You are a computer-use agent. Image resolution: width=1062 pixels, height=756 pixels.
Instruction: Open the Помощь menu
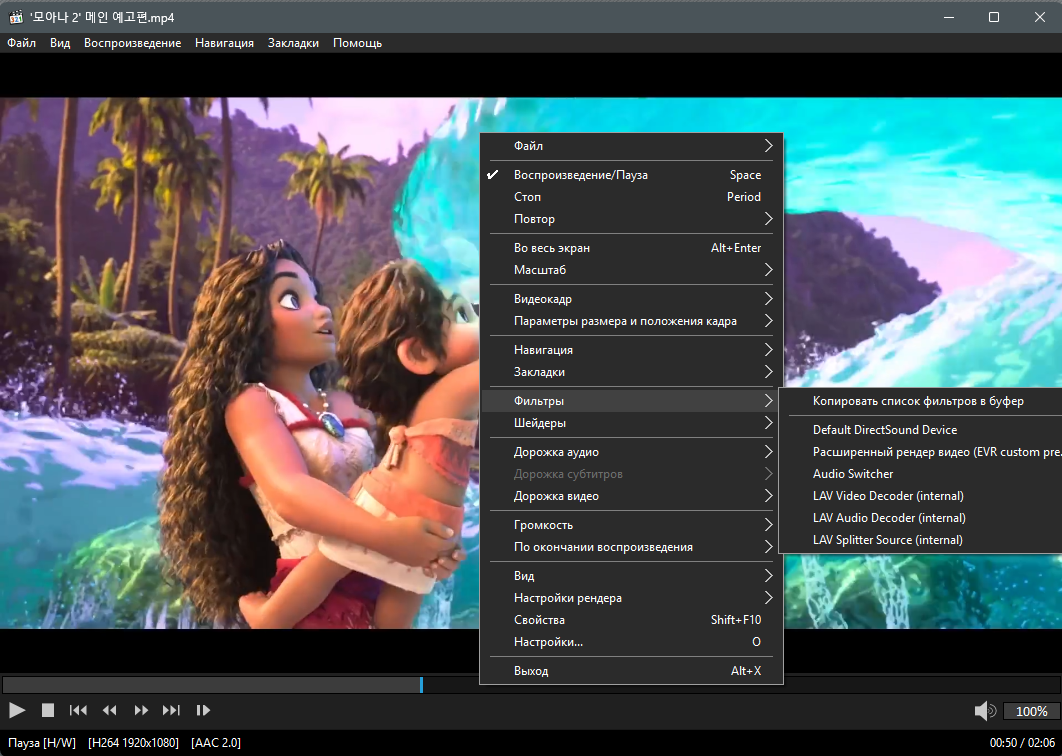(x=358, y=43)
